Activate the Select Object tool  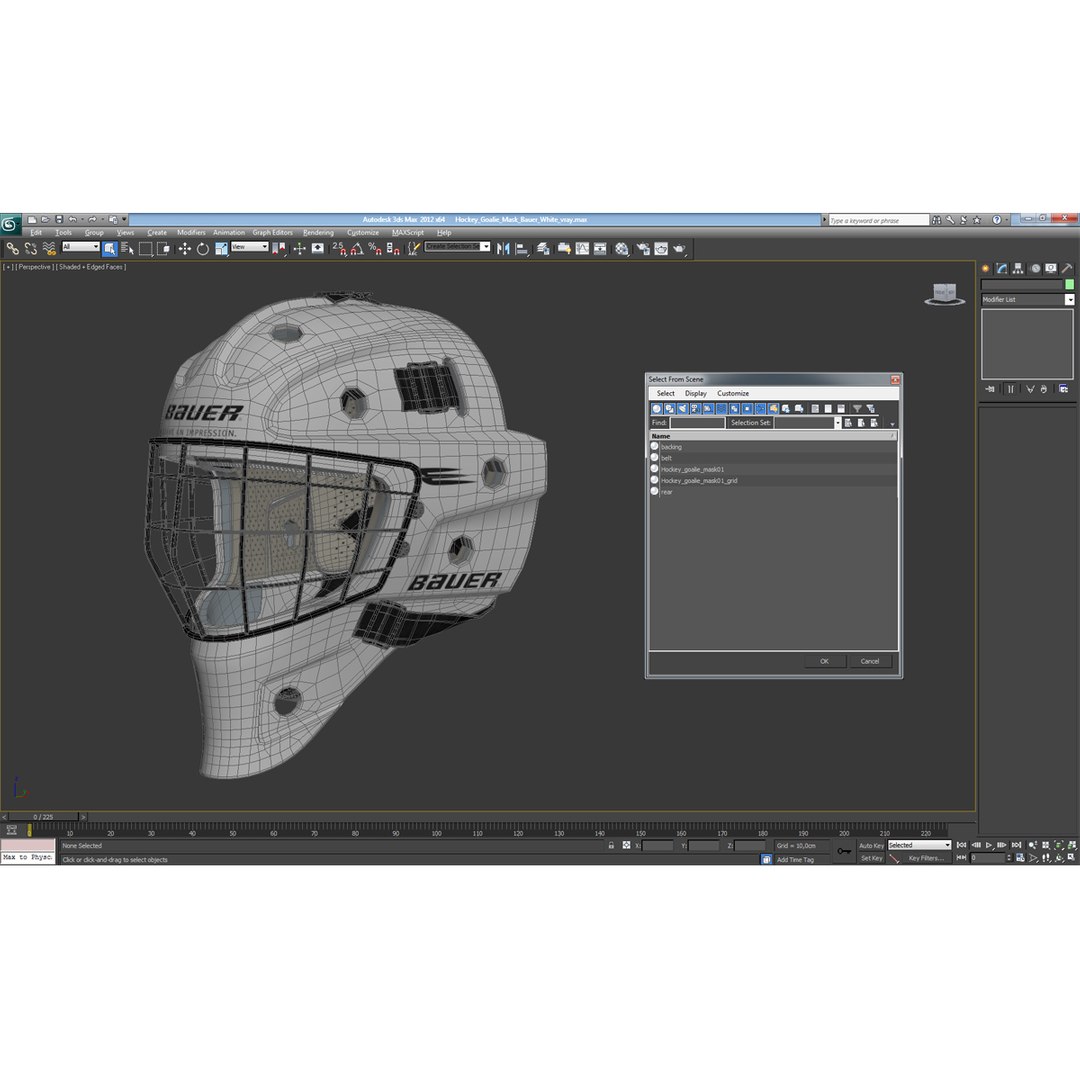[x=110, y=249]
